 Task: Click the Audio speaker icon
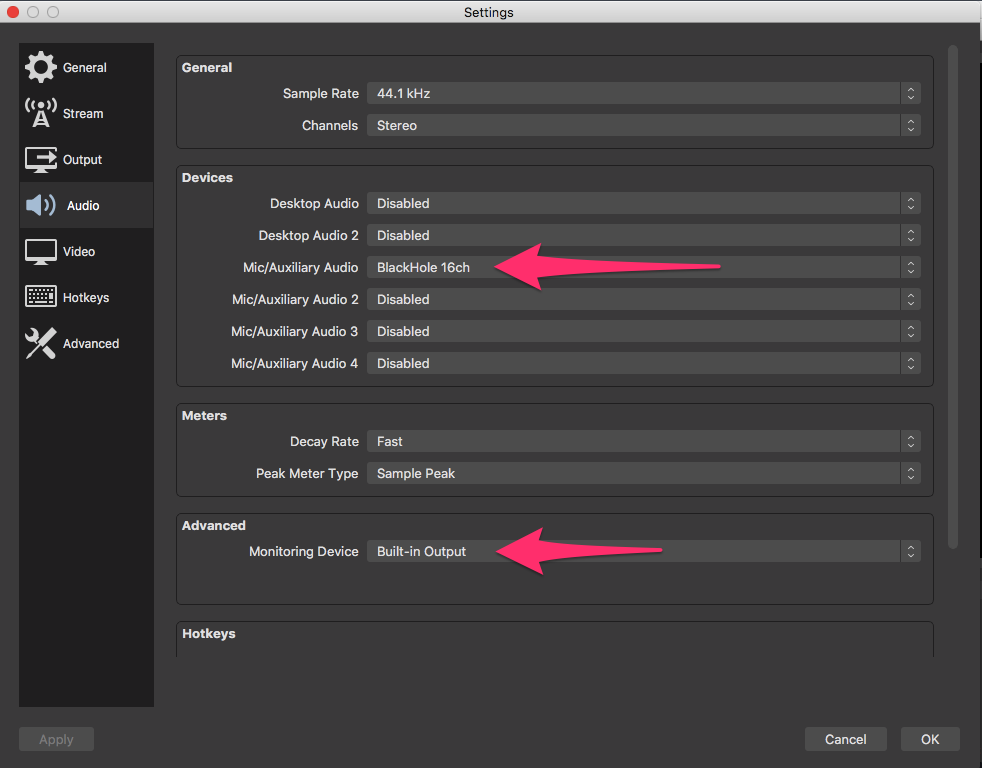point(41,205)
